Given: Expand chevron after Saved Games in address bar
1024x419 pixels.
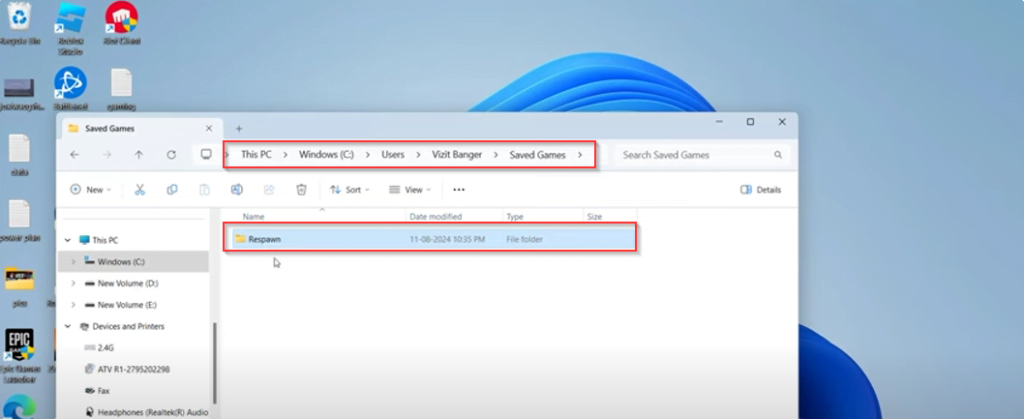Looking at the screenshot, I should [579, 155].
